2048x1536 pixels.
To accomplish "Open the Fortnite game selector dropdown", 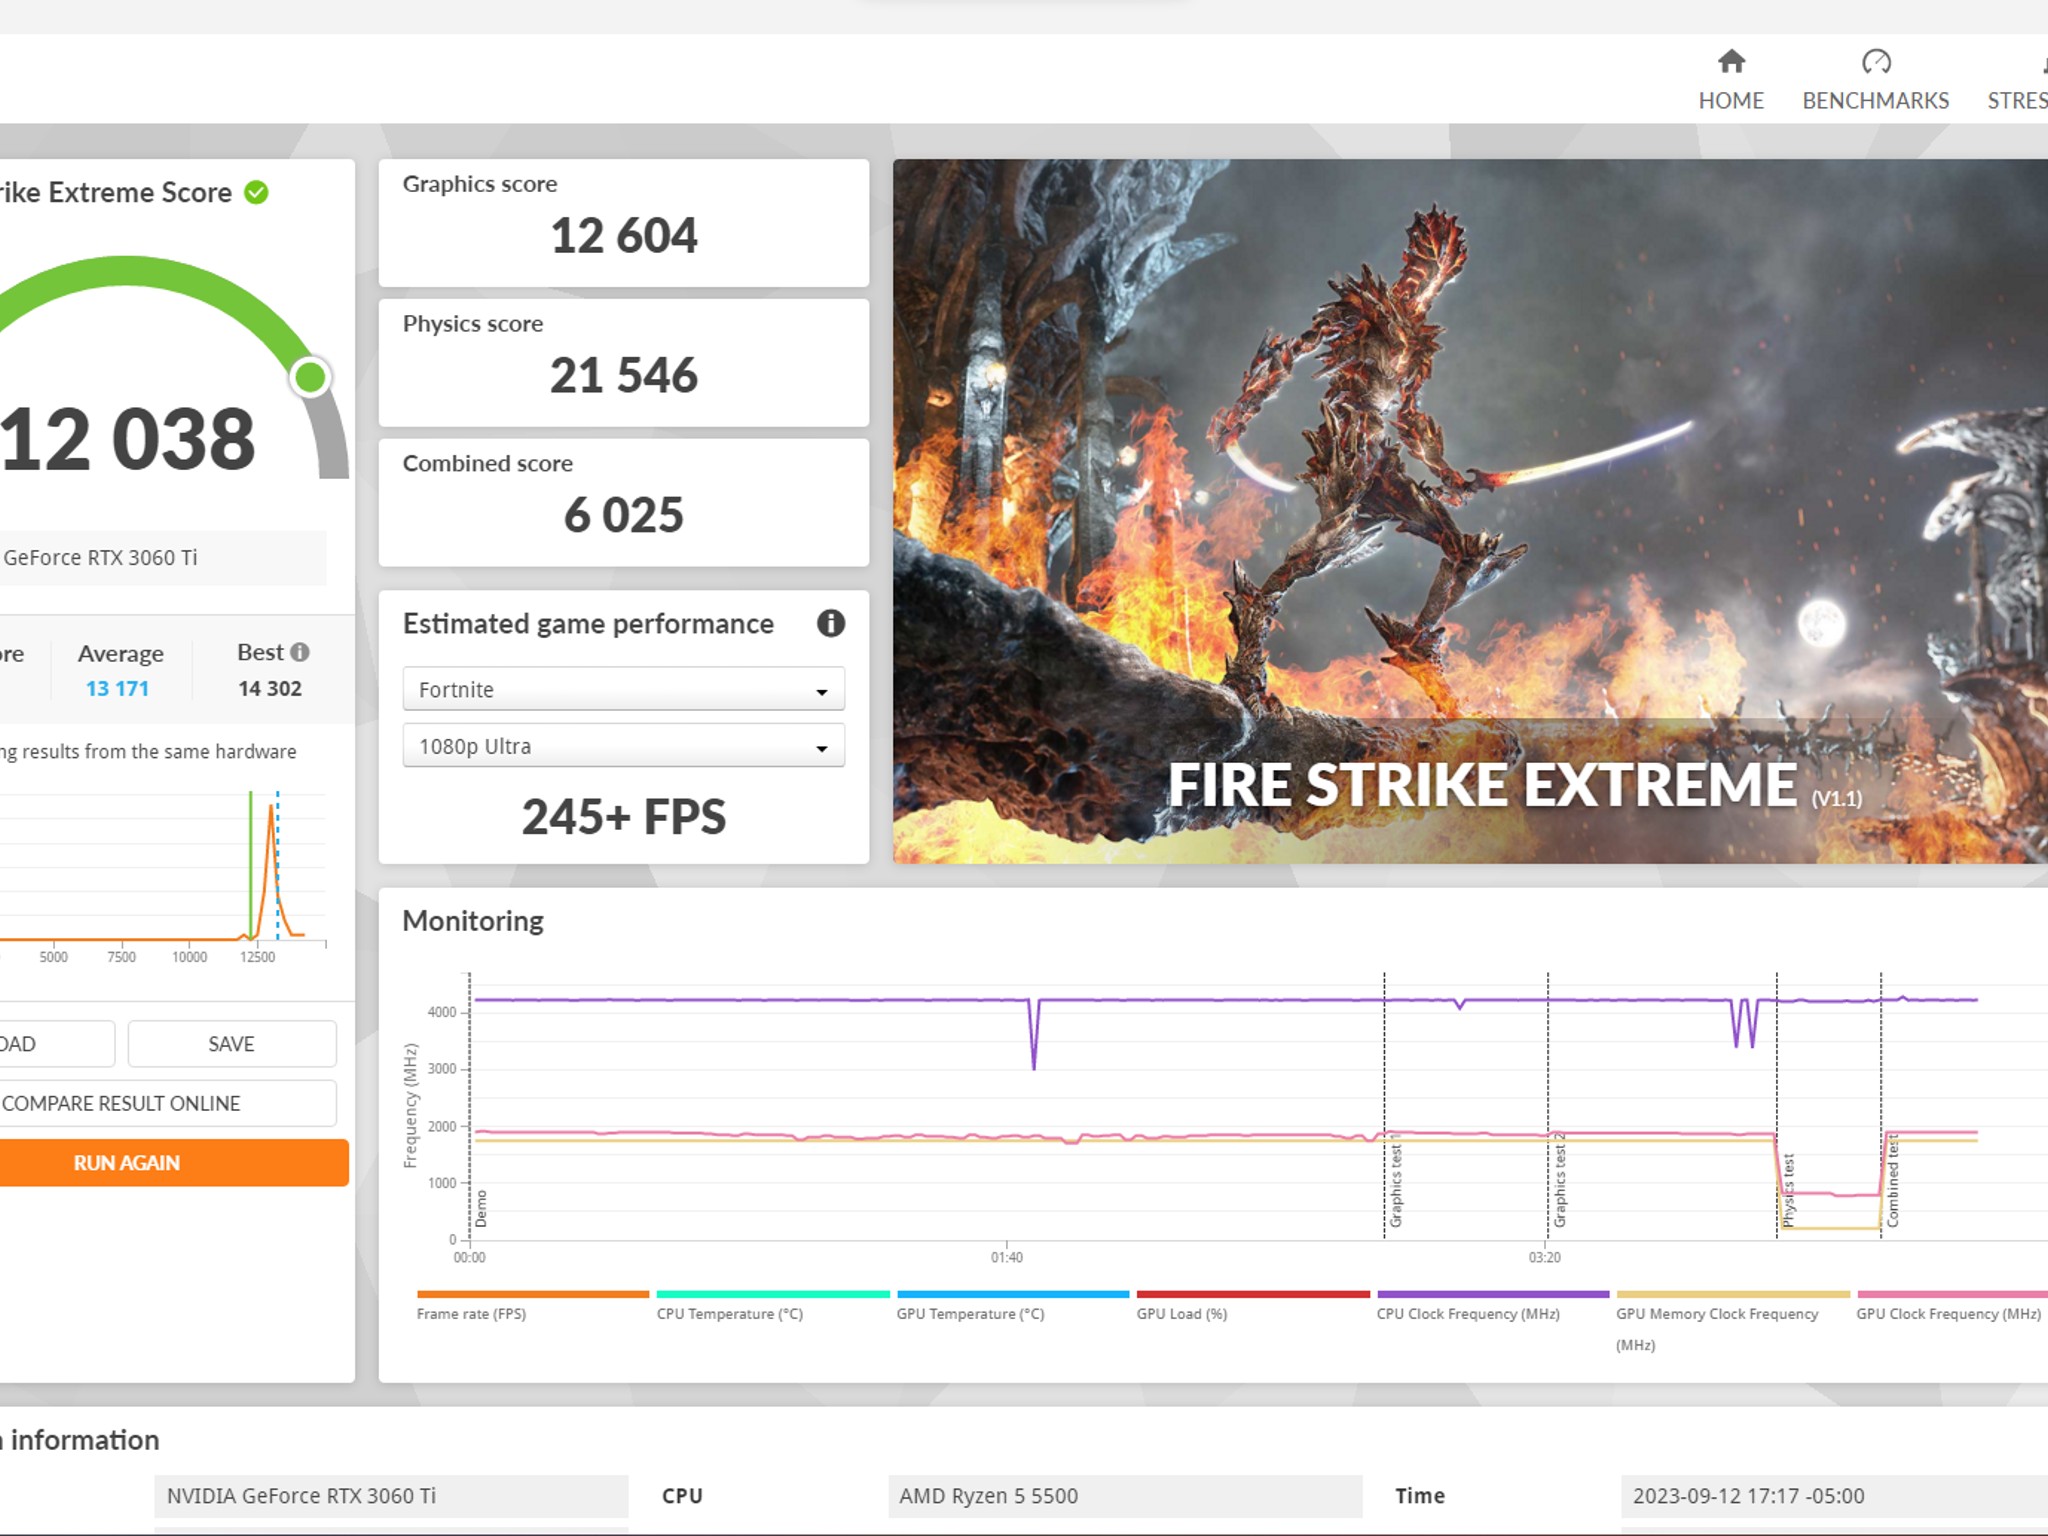I will click(622, 689).
